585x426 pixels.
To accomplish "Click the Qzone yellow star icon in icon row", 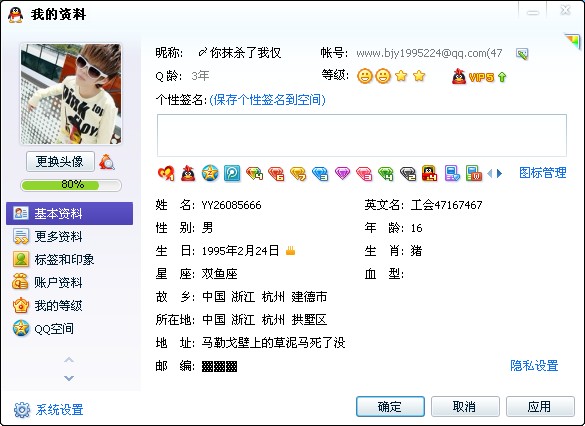I will [x=210, y=173].
